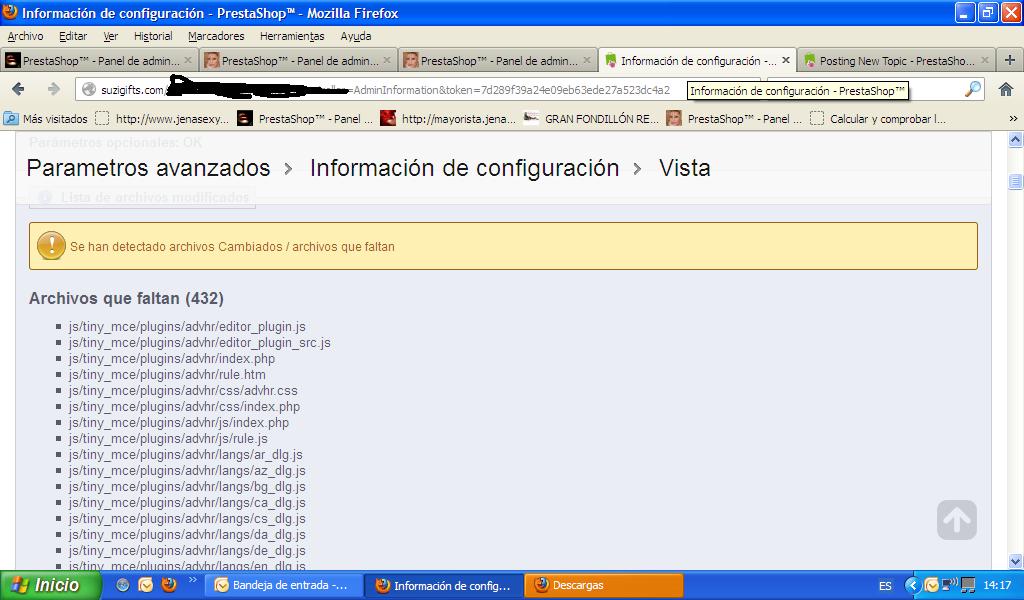Open the Firefox quick launch icon in taskbar
The height and width of the screenshot is (600, 1024).
coord(168,584)
